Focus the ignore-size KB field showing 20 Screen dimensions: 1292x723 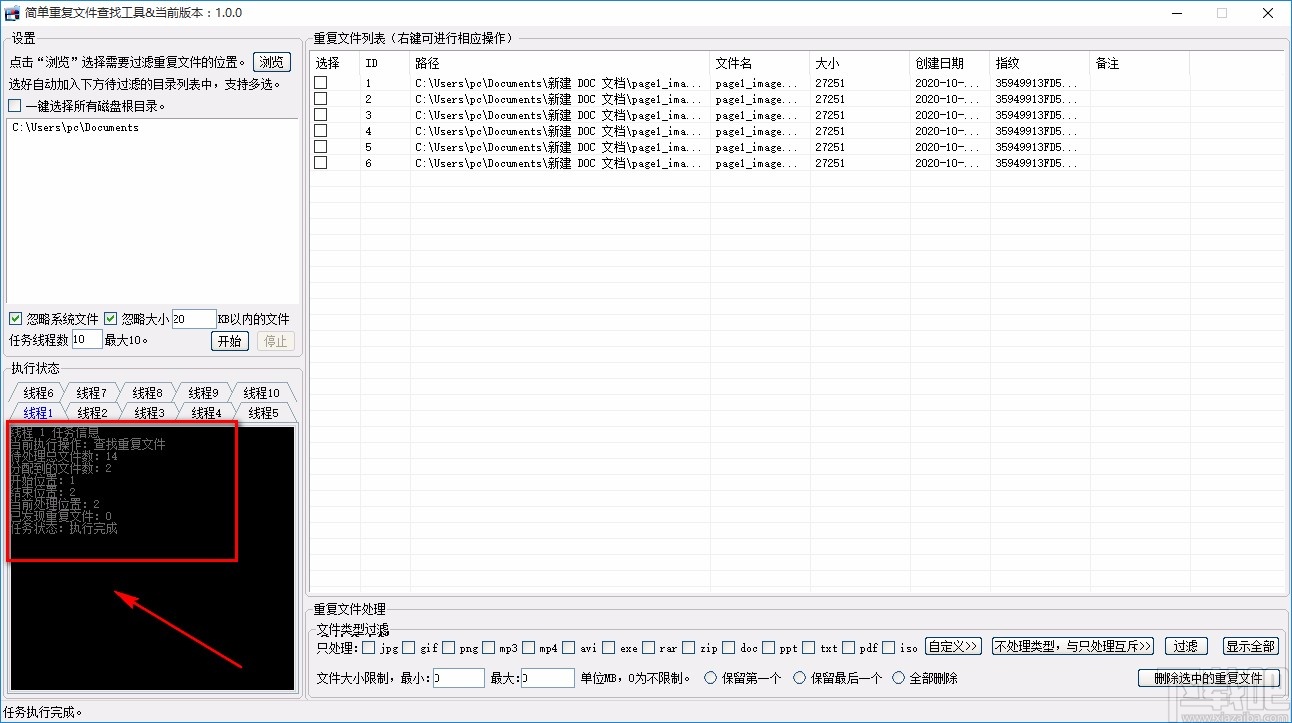194,319
